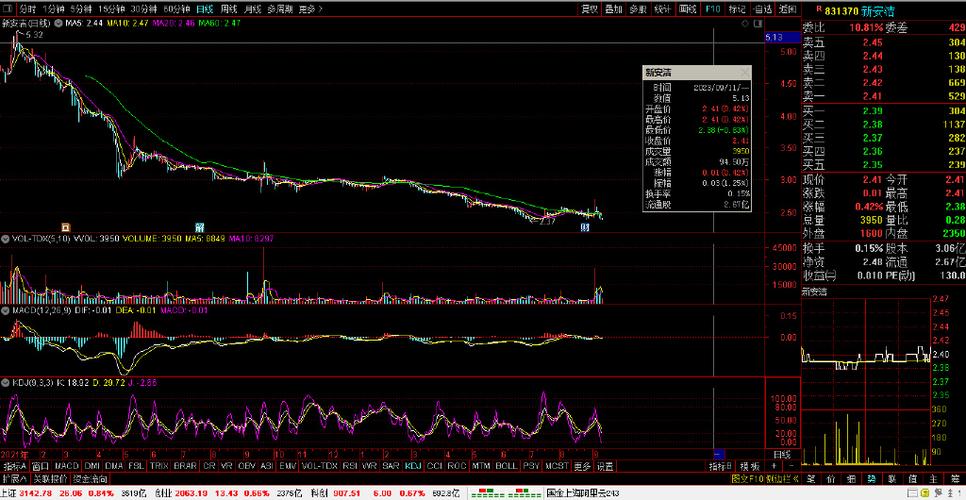Switch indicator to CCI
Viewport: 966px width, 500px height.
point(434,466)
